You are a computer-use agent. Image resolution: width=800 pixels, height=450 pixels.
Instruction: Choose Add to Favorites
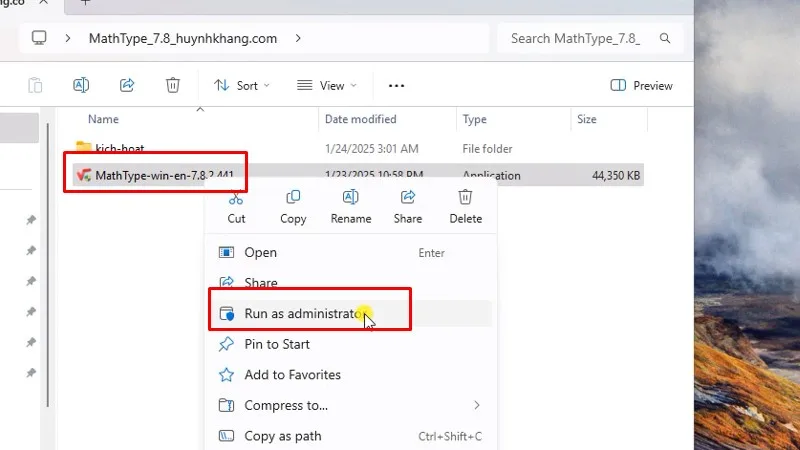[x=351, y=375]
